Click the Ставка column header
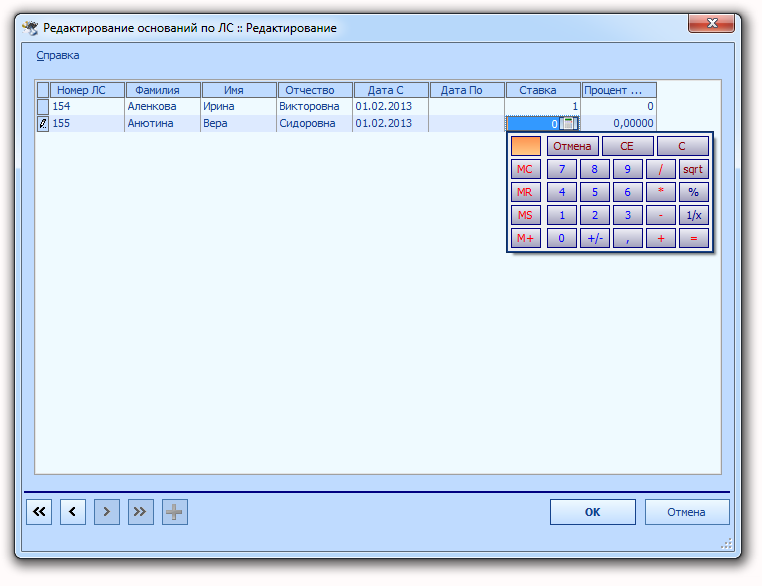Viewport: 762px width, 586px height. click(543, 90)
